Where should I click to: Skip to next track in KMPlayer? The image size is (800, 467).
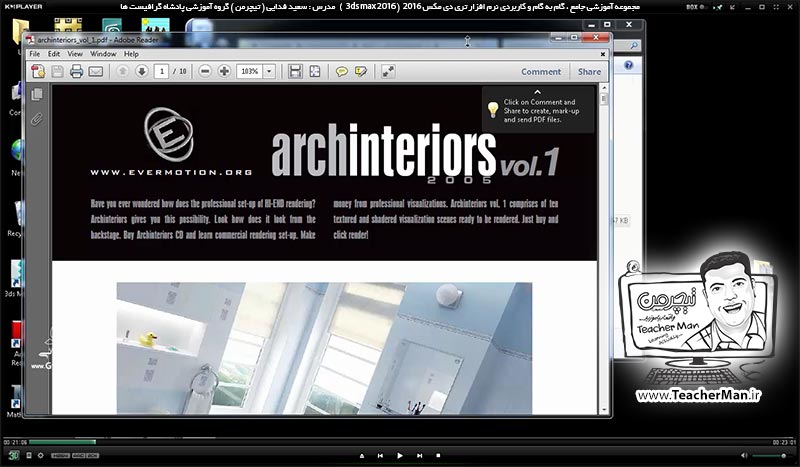419,455
